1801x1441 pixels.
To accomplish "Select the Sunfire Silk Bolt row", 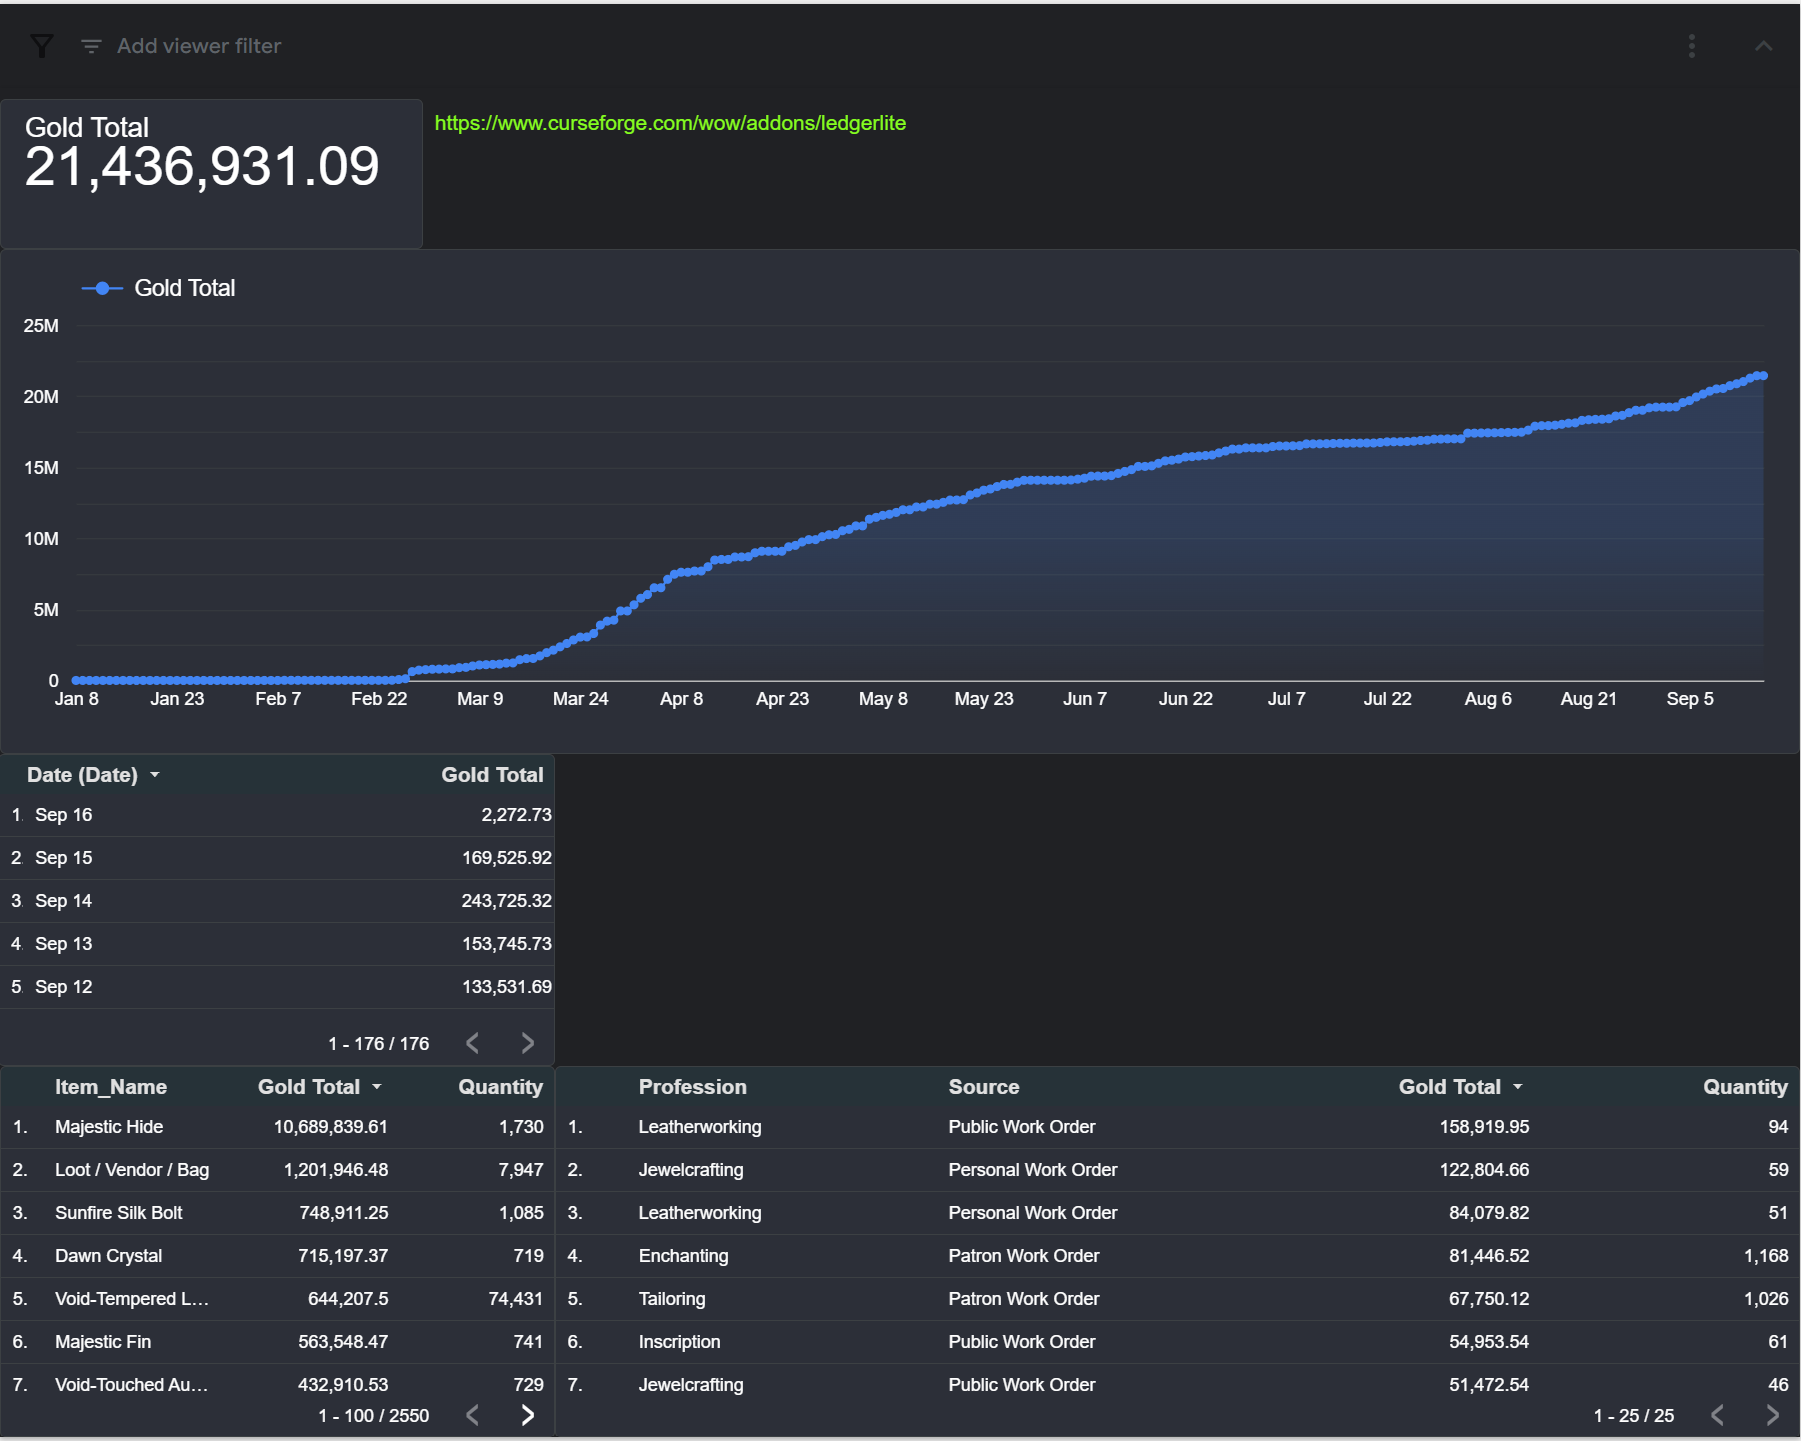I will click(277, 1213).
